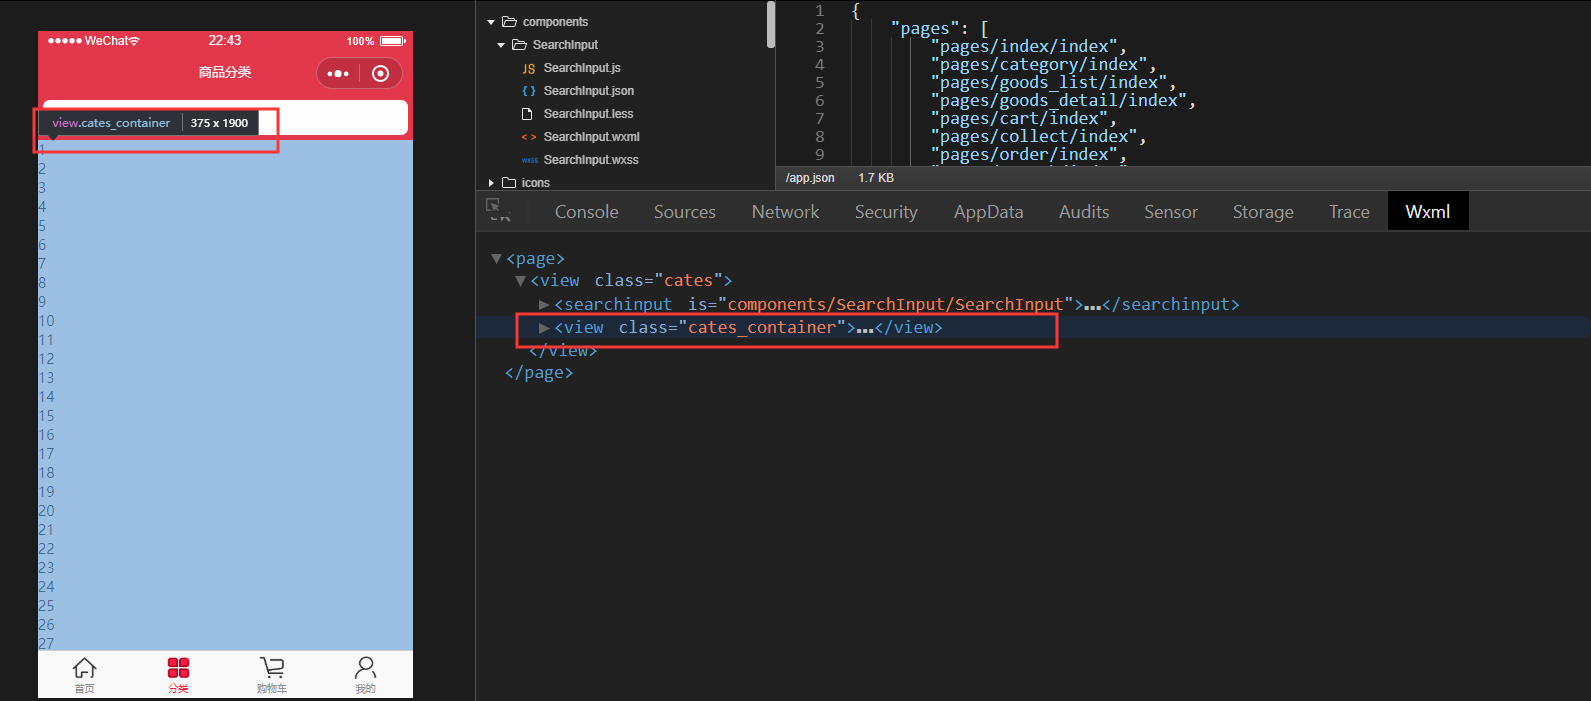Click the "pages/index/index" line in editor
The image size is (1591, 701).
coord(1028,47)
